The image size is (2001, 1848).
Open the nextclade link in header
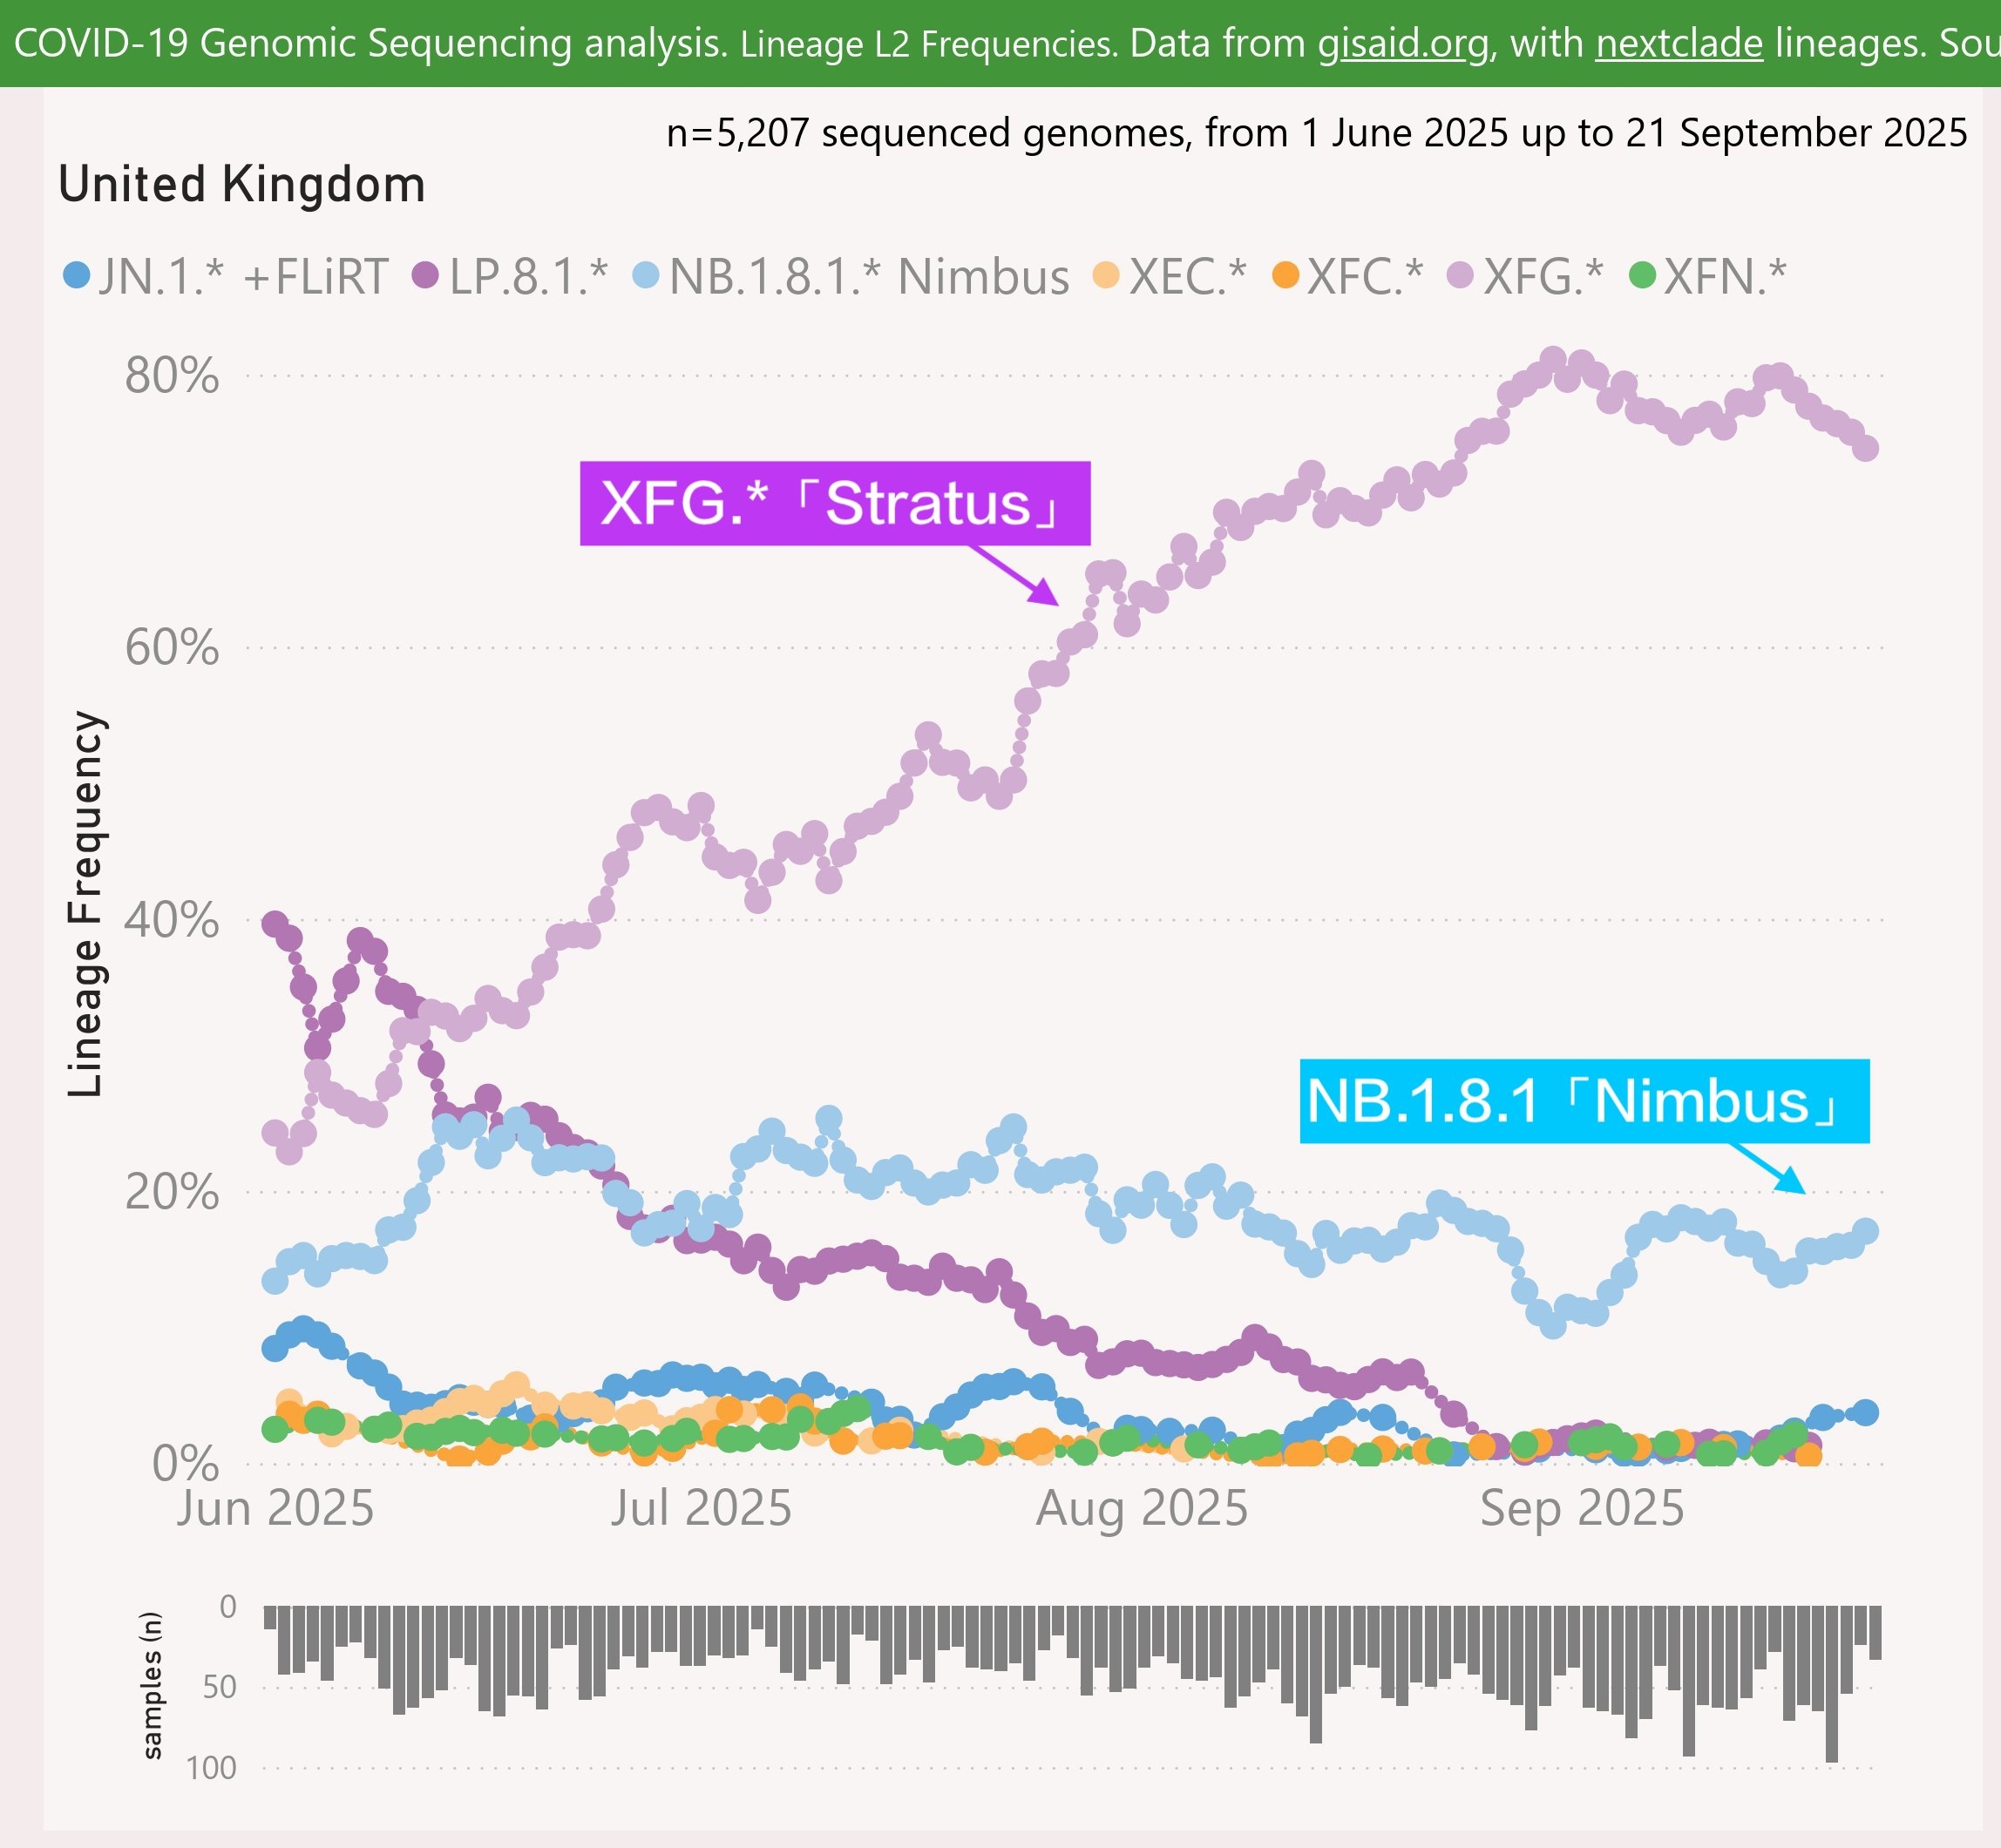(x=1679, y=44)
